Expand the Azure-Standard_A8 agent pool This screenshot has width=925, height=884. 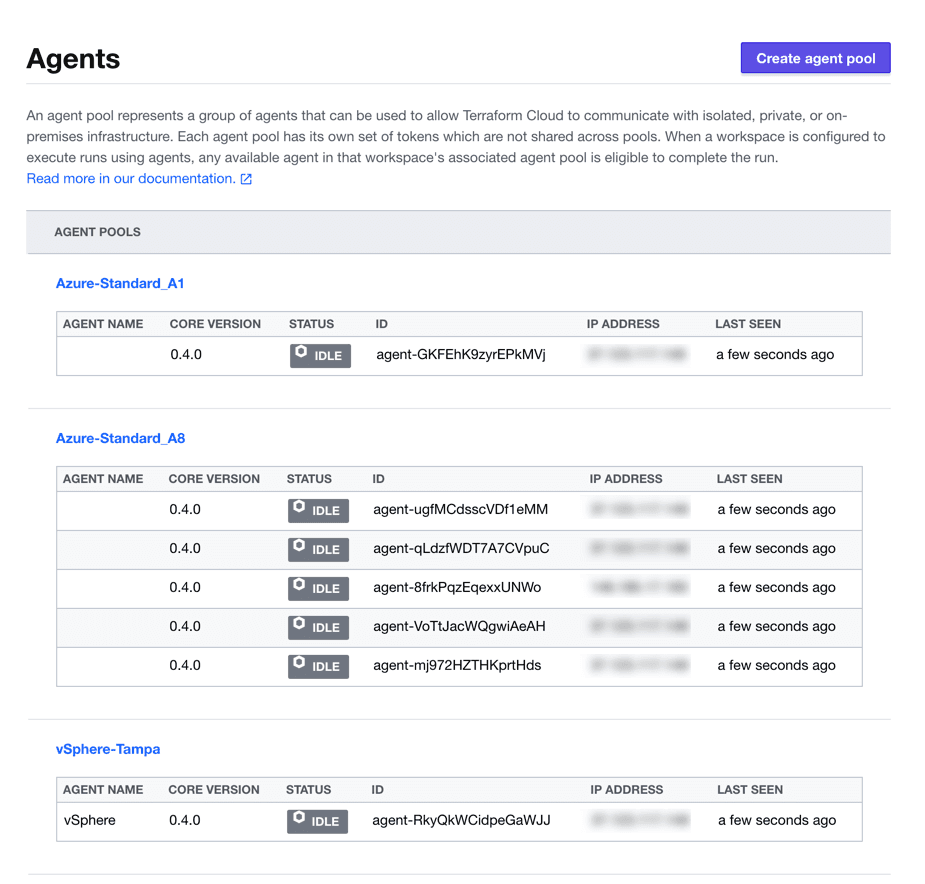tap(120, 438)
